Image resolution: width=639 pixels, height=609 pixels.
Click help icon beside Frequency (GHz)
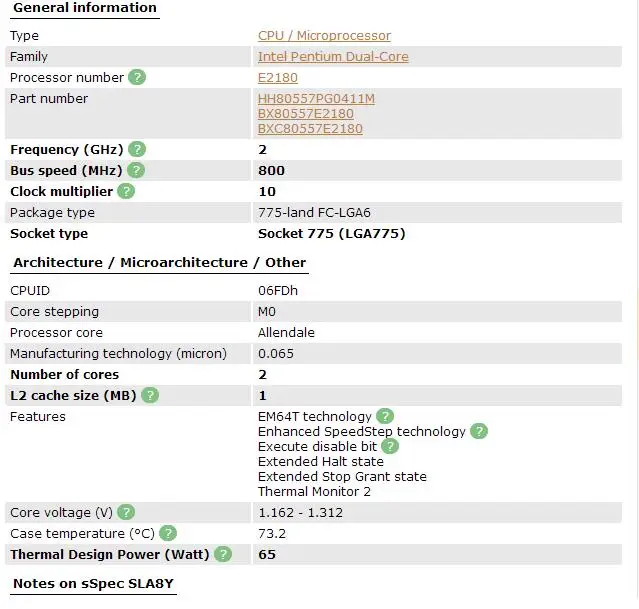(137, 149)
